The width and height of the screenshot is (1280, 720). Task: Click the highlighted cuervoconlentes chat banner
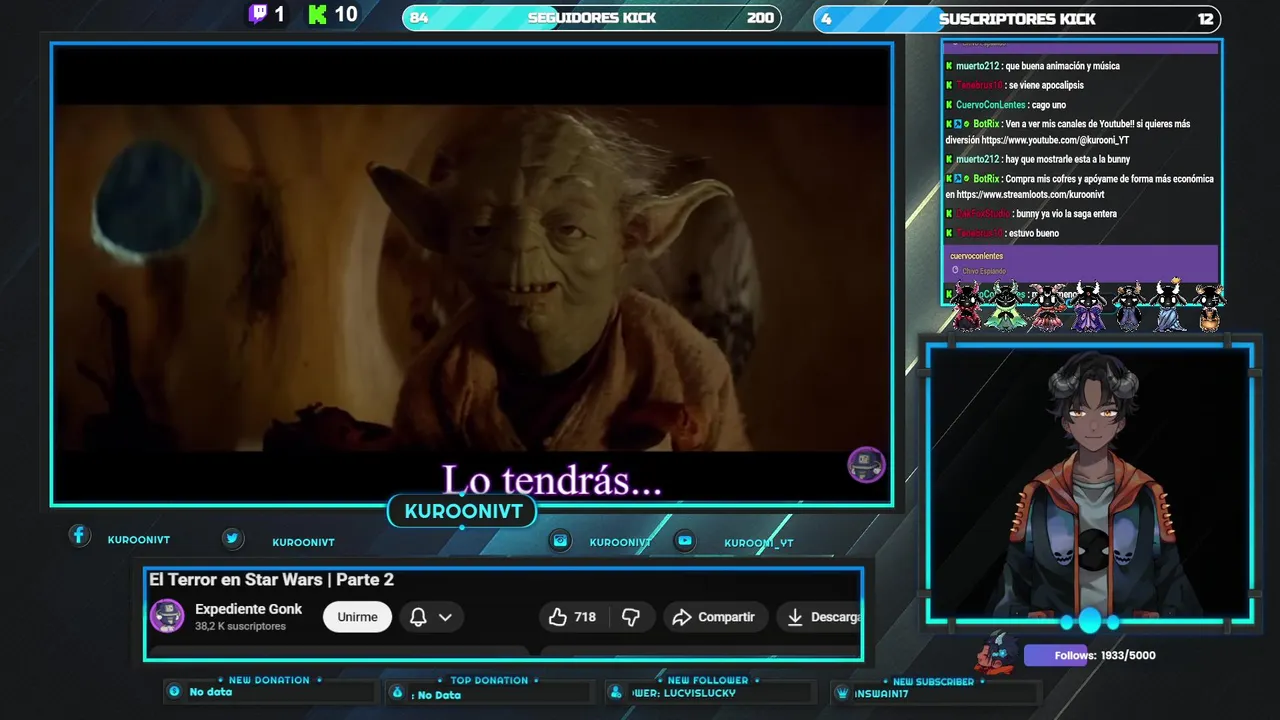point(1081,262)
